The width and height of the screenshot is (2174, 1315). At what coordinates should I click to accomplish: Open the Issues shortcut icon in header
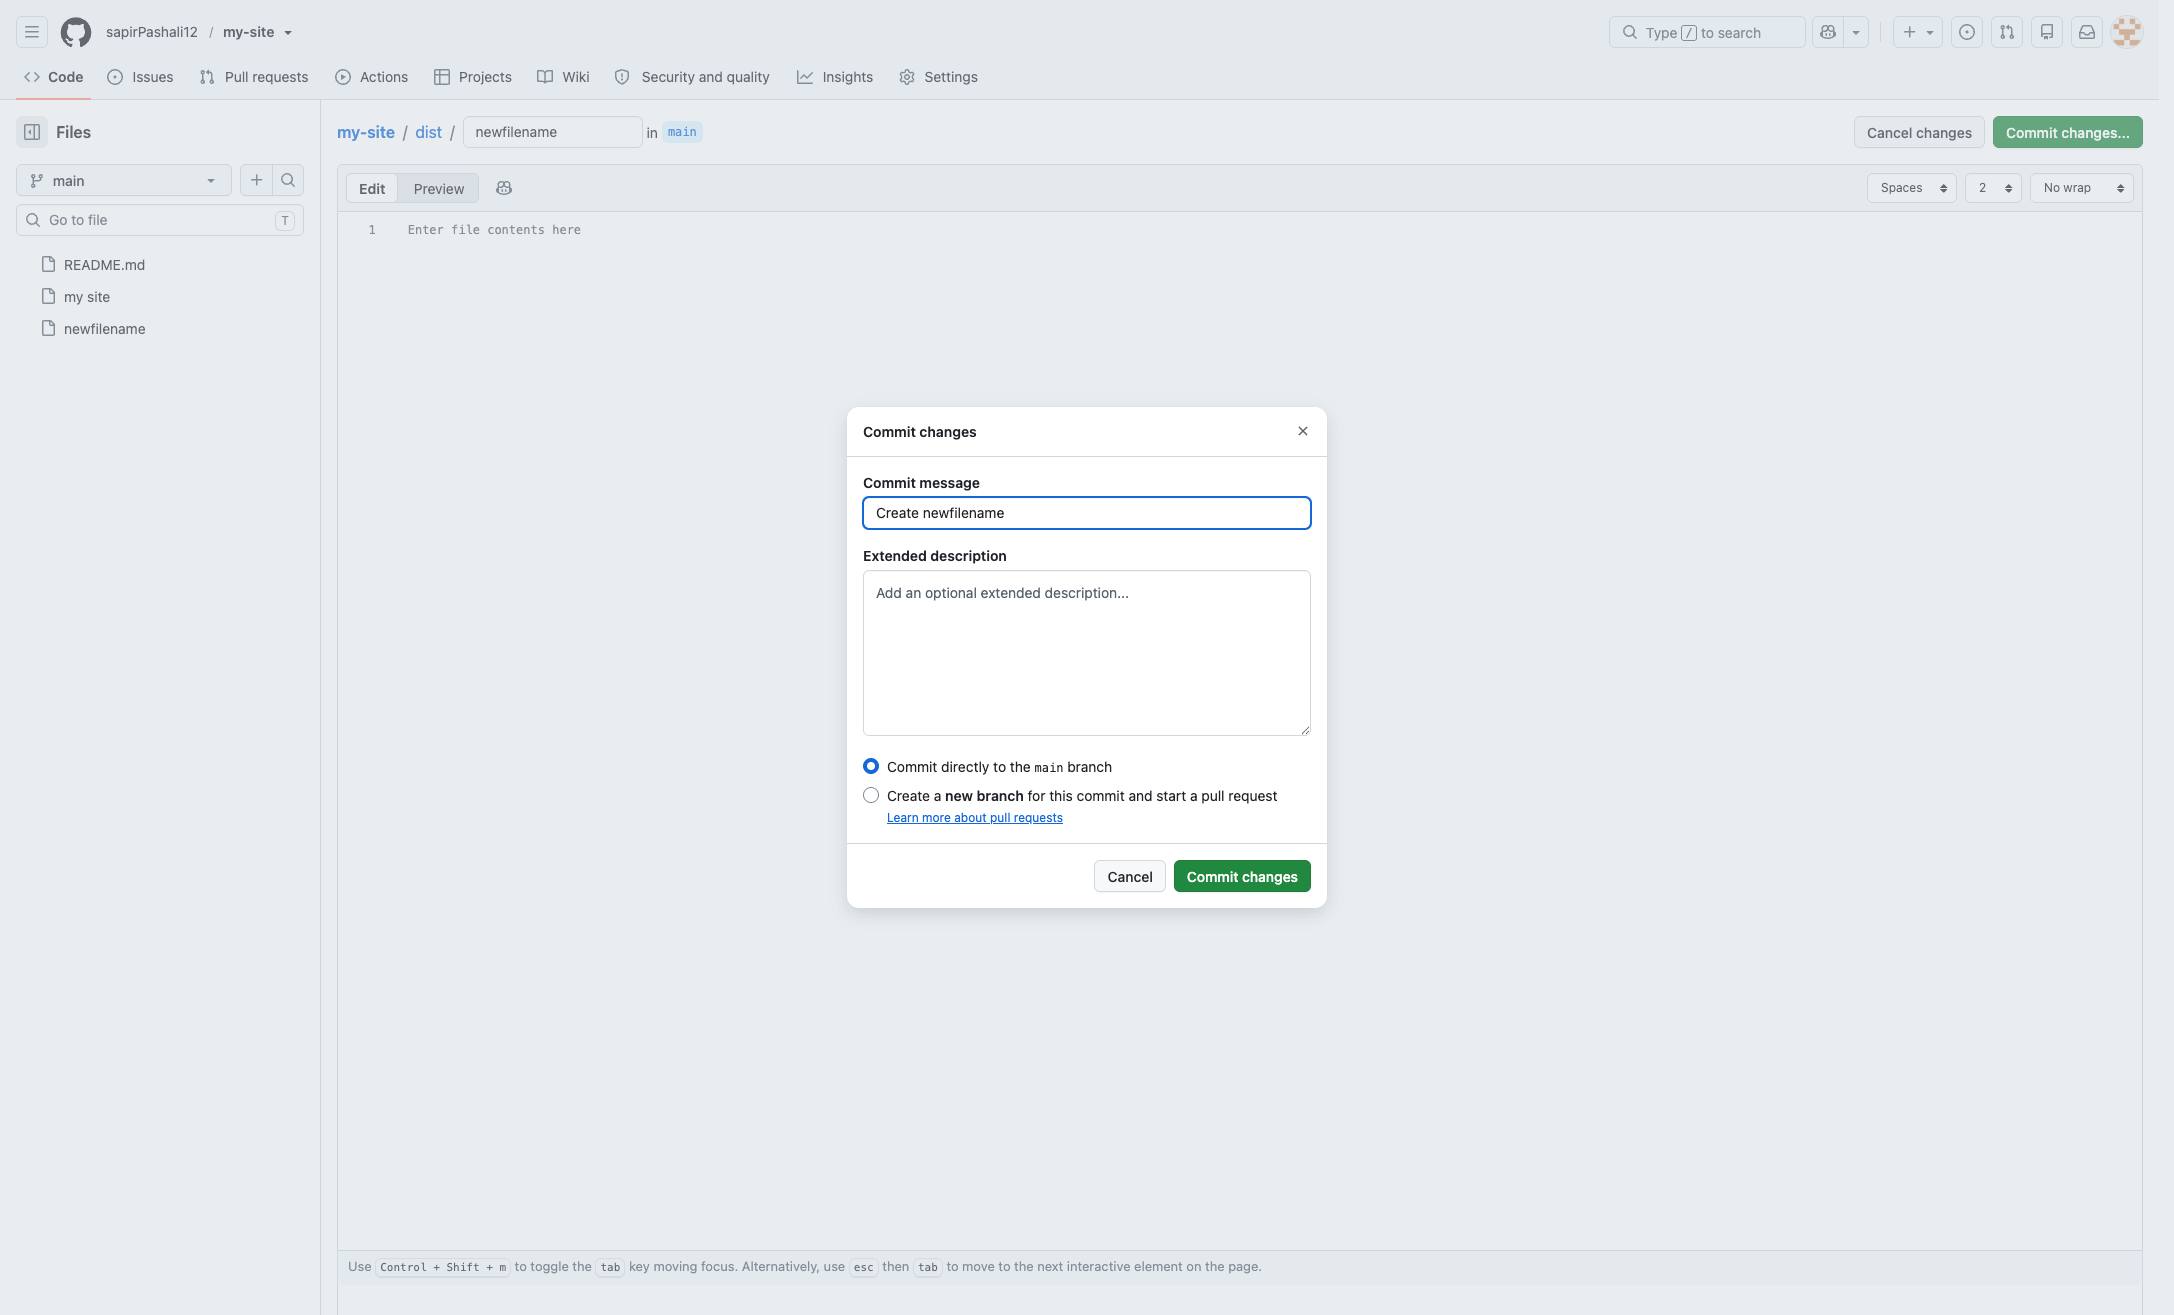1967,32
